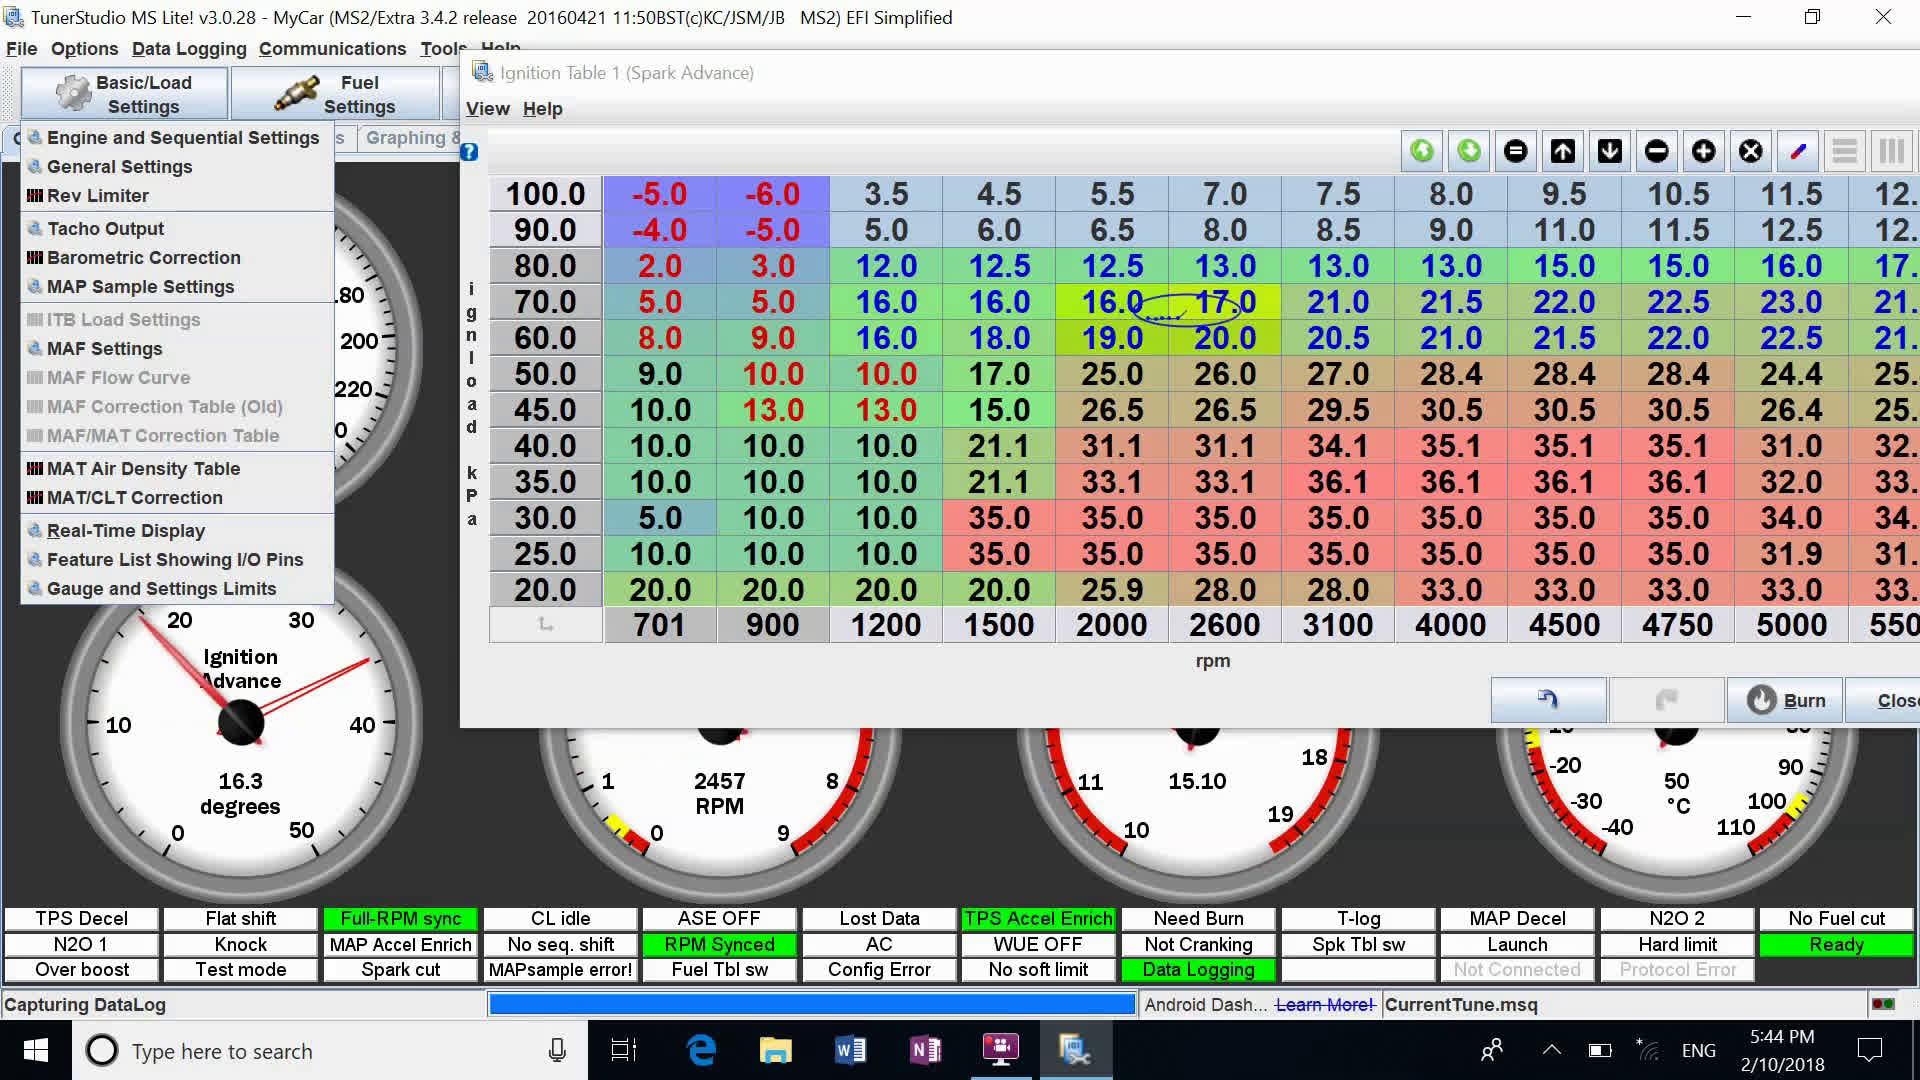The width and height of the screenshot is (1920, 1080).
Task: Select the green decrement-down arrow icon
Action: click(x=1468, y=151)
